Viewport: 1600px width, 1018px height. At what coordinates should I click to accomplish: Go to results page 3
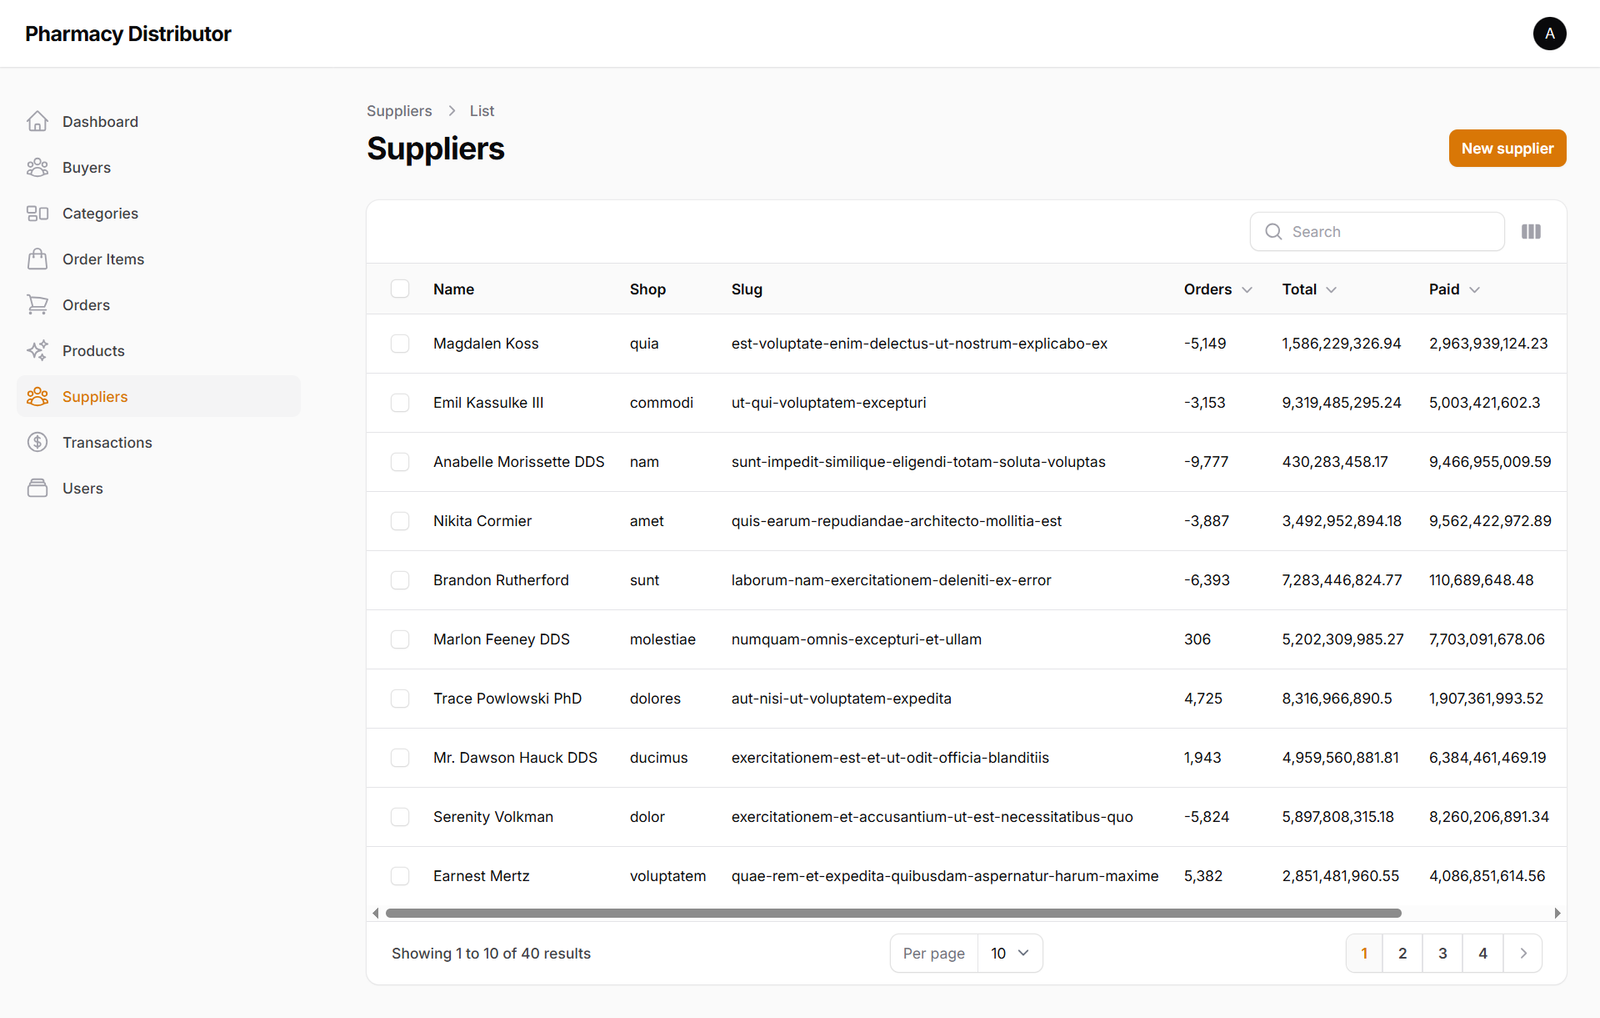tap(1442, 953)
